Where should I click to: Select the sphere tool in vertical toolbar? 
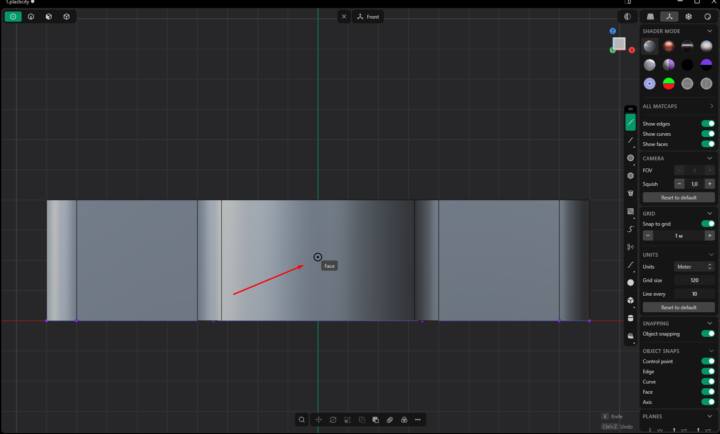630,282
